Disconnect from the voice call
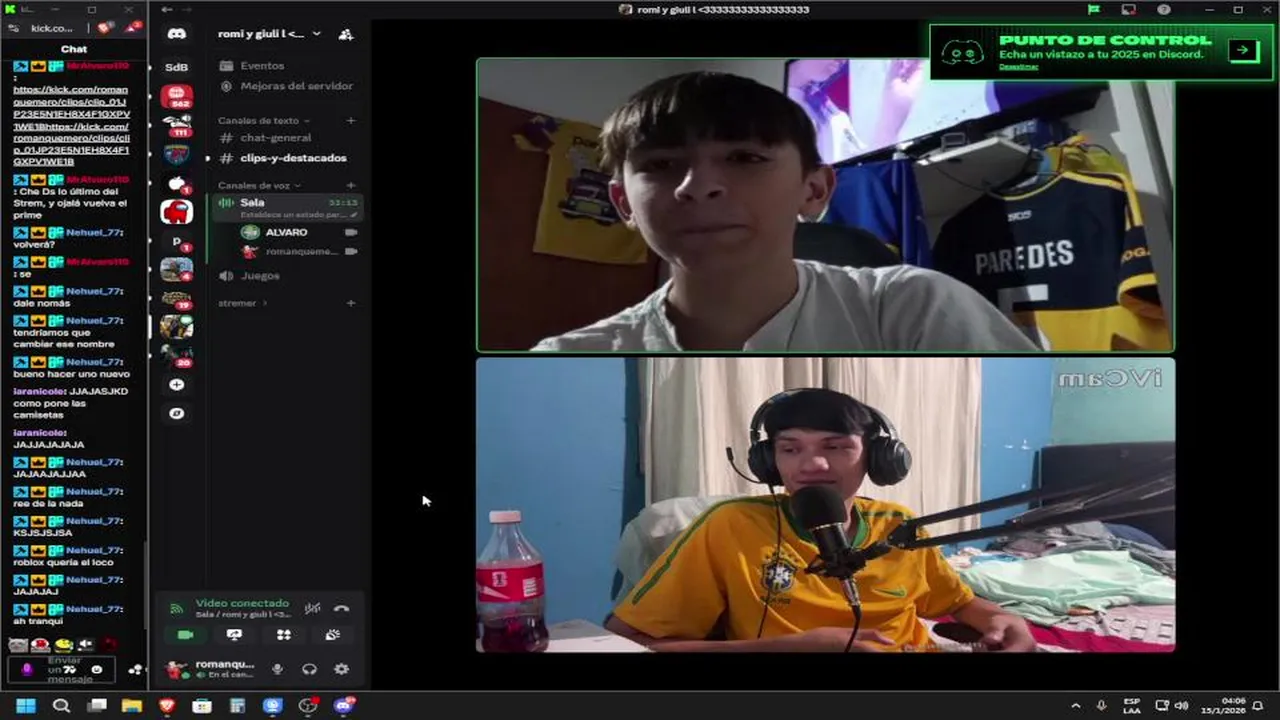The height and width of the screenshot is (720, 1280). point(342,608)
